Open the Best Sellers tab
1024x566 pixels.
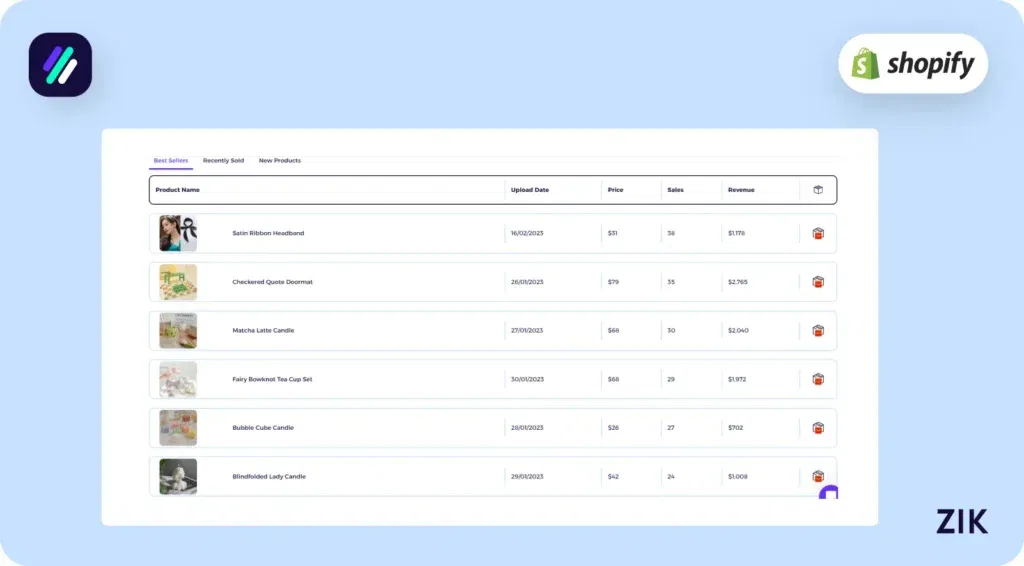pyautogui.click(x=171, y=161)
